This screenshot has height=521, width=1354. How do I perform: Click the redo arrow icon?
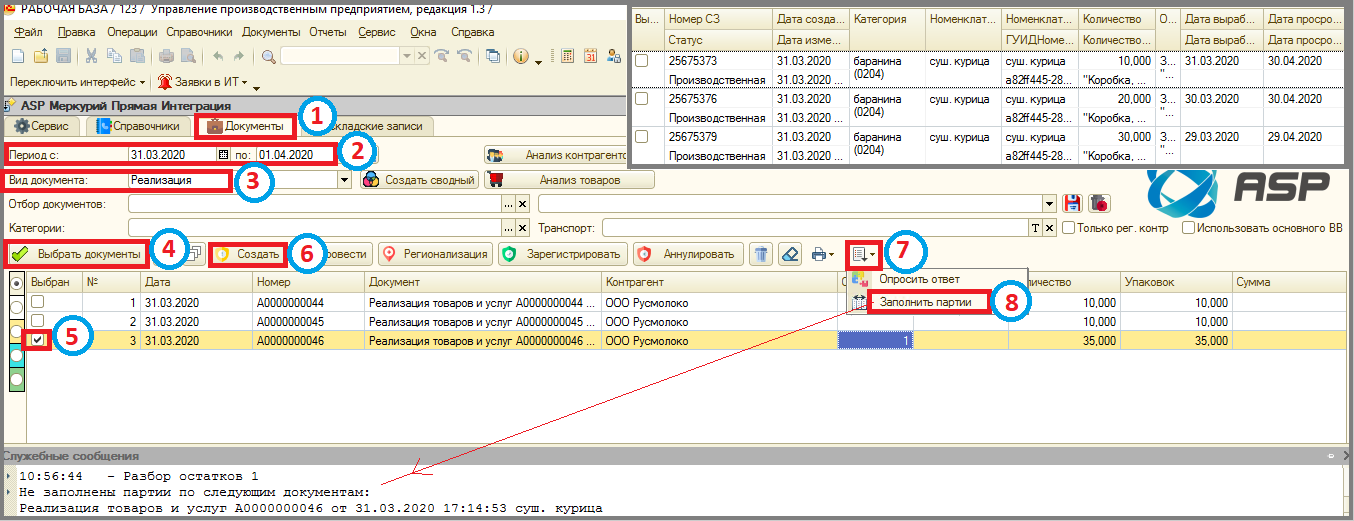pyautogui.click(x=239, y=56)
